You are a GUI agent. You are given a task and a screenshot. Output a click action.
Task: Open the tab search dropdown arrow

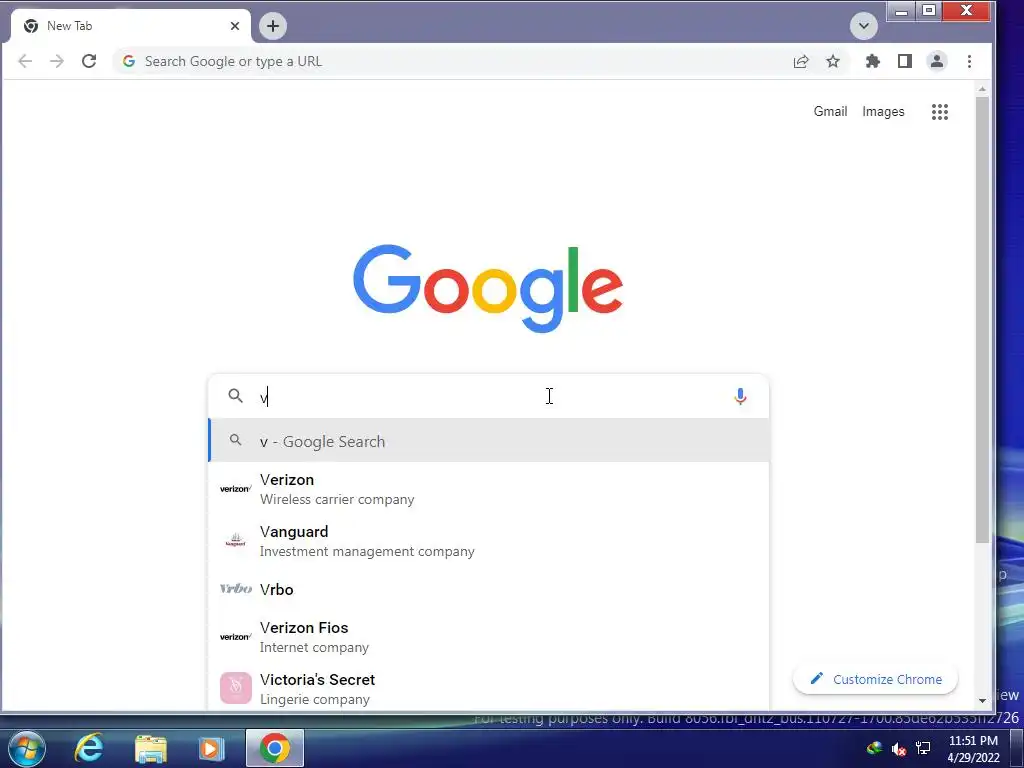[x=863, y=26]
